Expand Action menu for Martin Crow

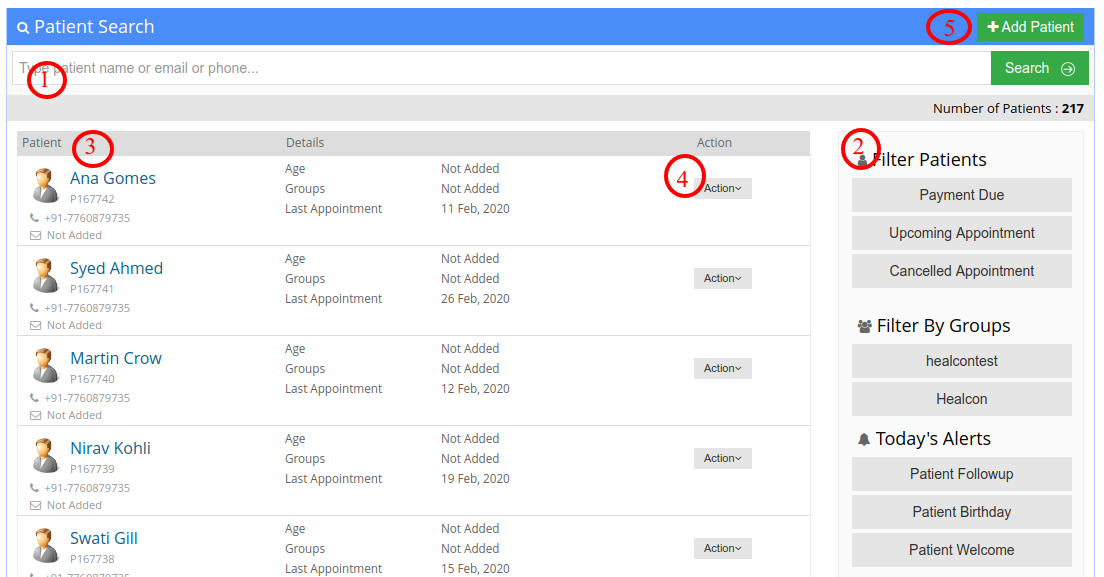click(x=722, y=368)
